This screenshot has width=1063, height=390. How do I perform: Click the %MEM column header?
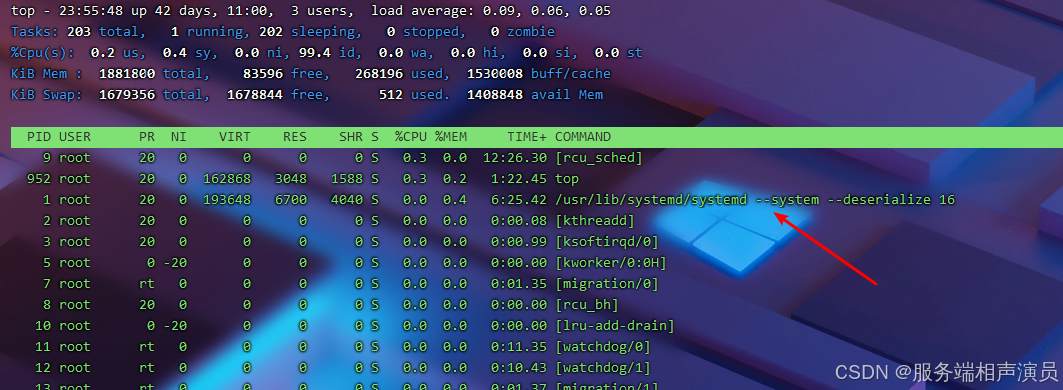[451, 137]
